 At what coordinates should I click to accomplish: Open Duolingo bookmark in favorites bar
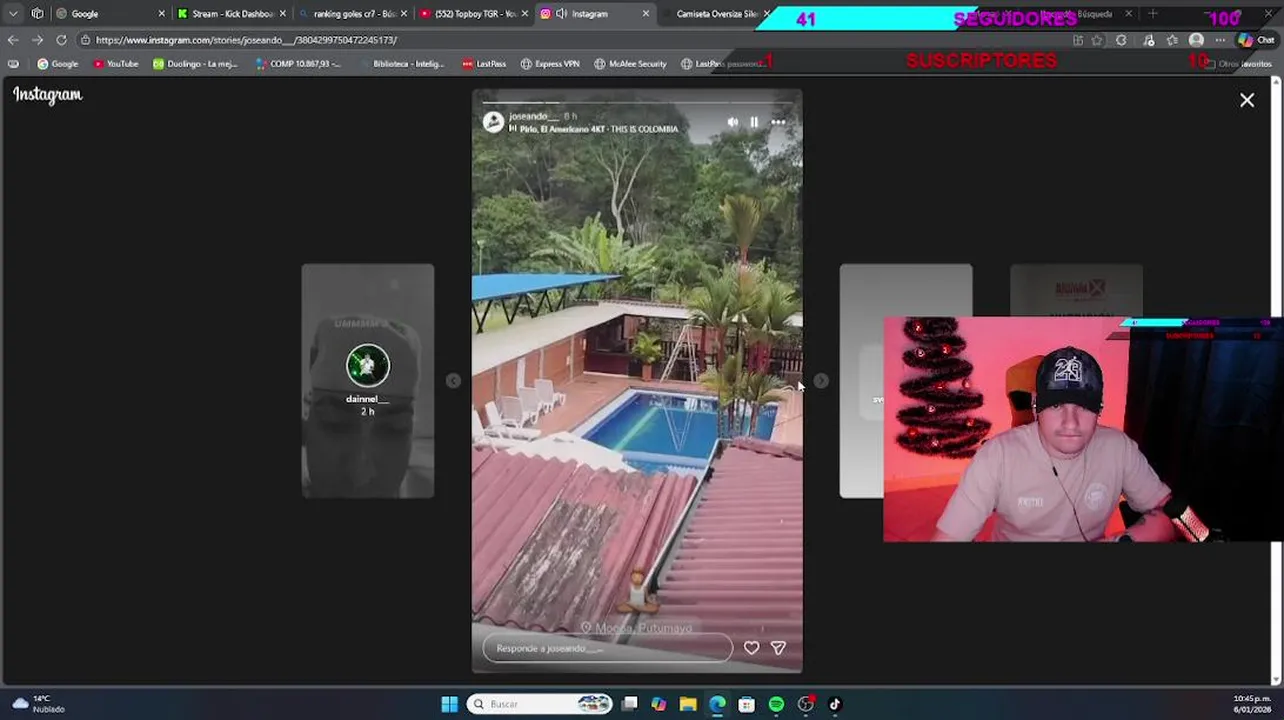click(195, 63)
